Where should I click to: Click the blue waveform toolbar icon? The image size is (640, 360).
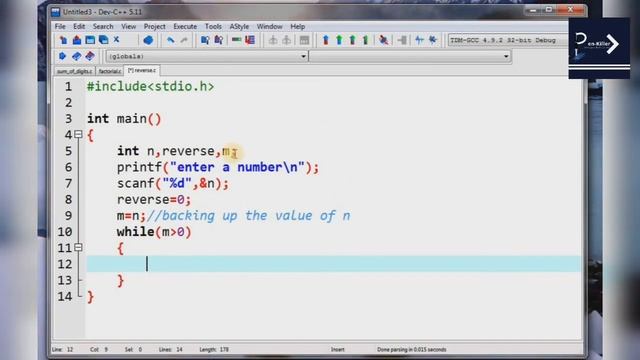(419, 40)
